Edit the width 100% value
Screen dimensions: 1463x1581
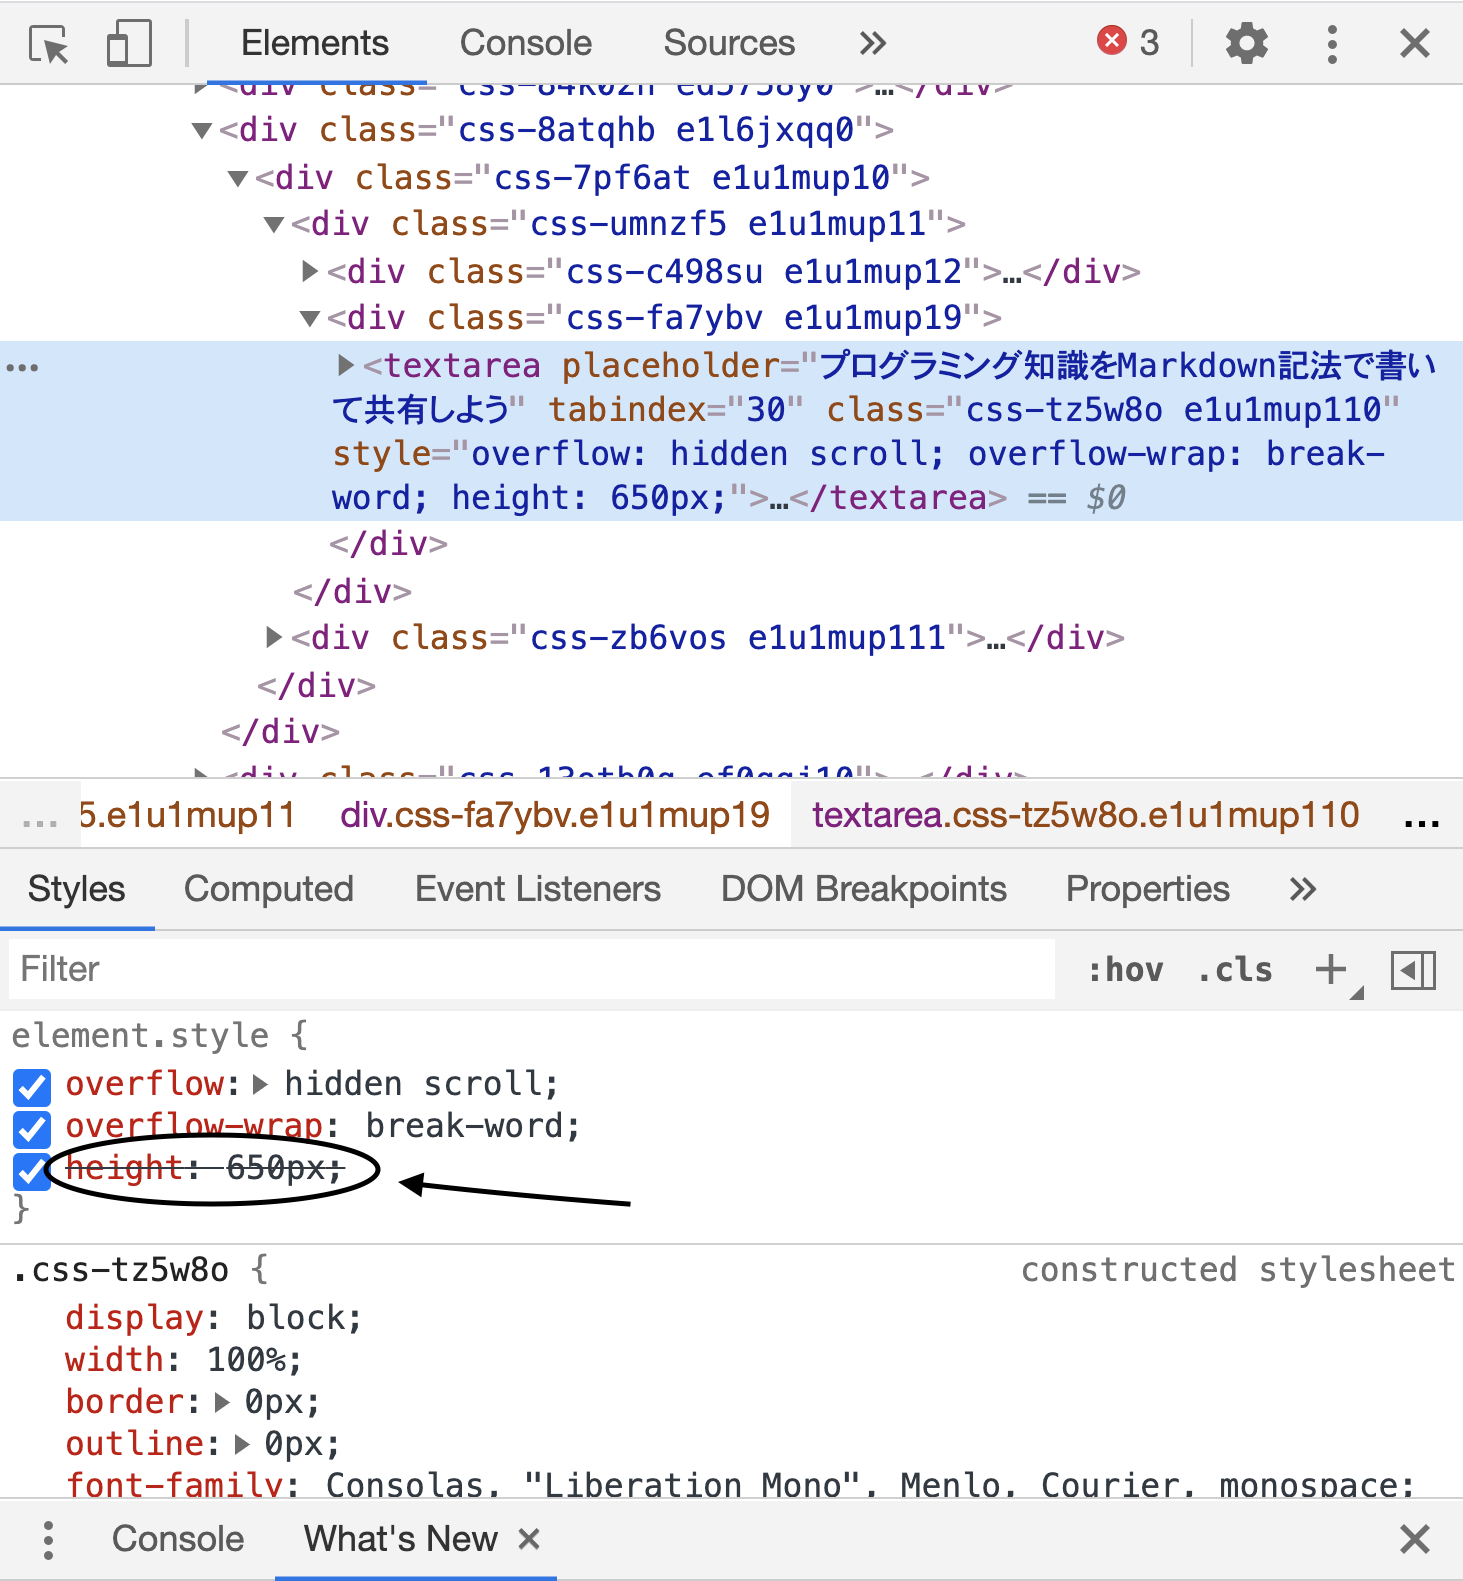click(247, 1359)
